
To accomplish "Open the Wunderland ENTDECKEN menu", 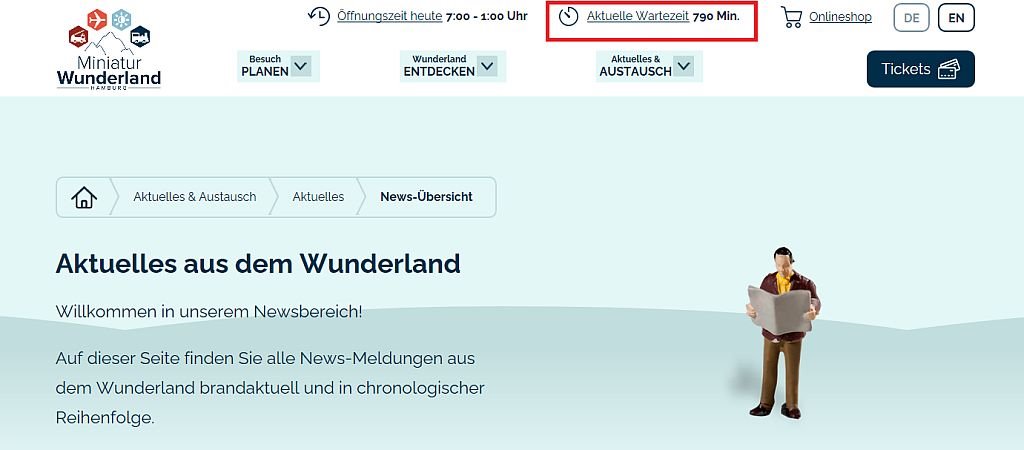I will (439, 66).
